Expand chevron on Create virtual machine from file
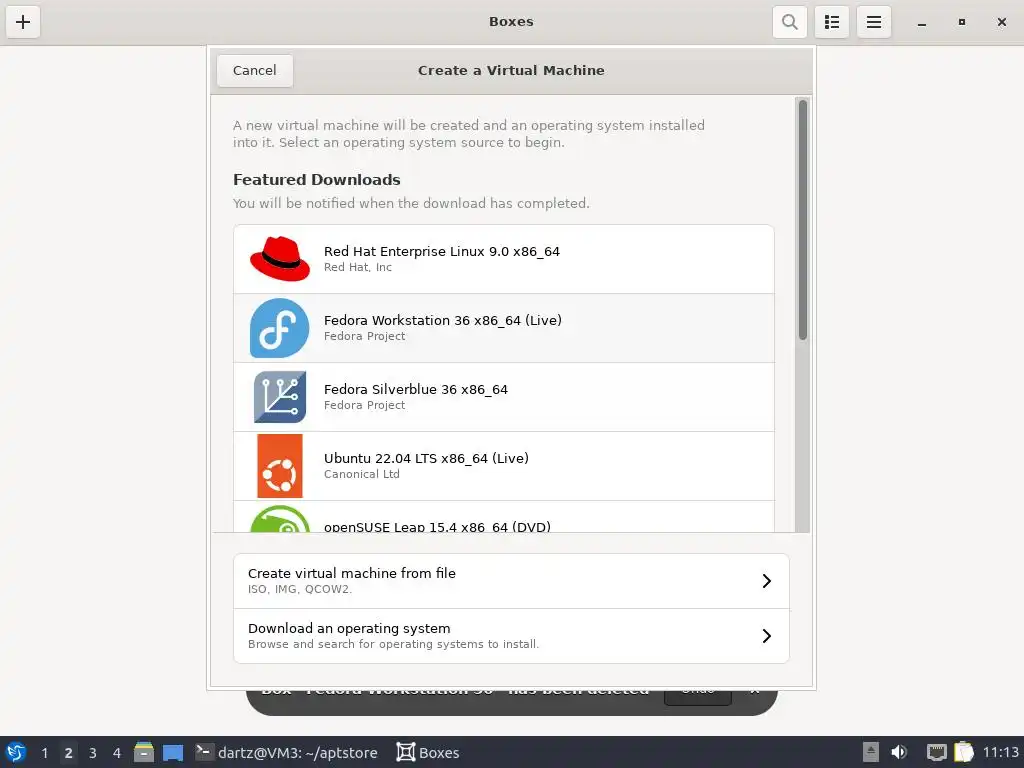 [767, 581]
